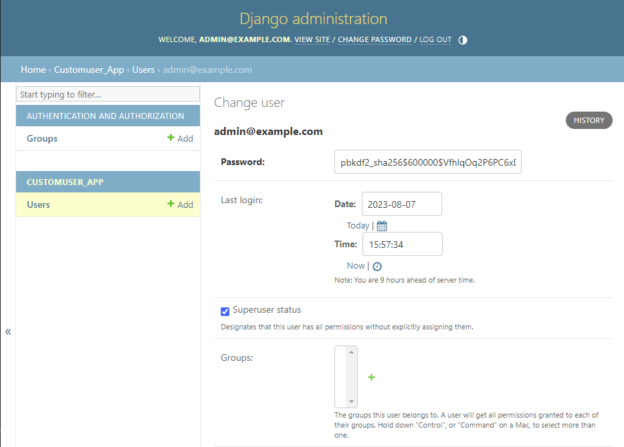Open the Change Password link
Screen dimensions: 624x447
(374, 40)
